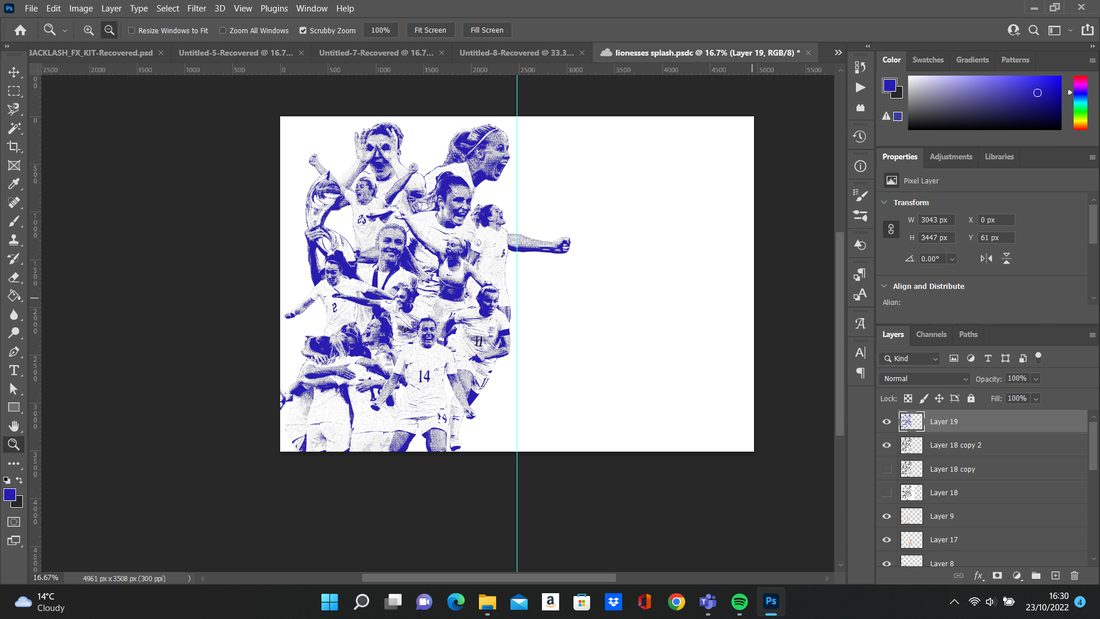Hide Layer 18 copy 2
Screen dimensions: 1100x619
click(887, 446)
